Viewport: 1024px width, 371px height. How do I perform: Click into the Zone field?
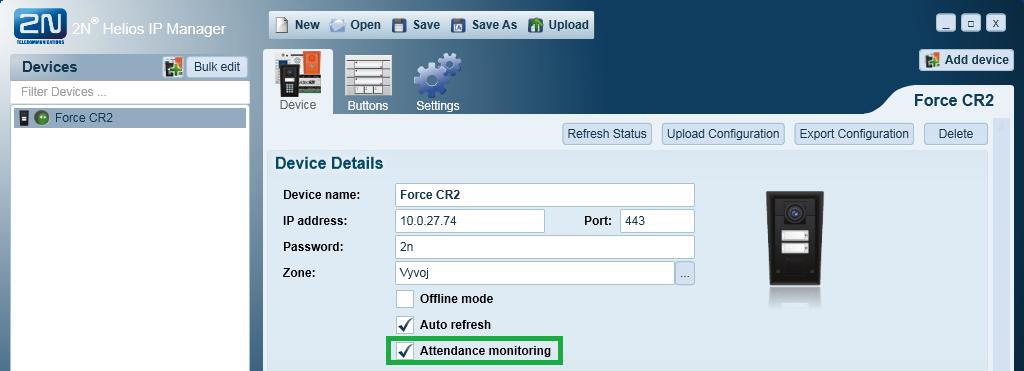pos(534,273)
